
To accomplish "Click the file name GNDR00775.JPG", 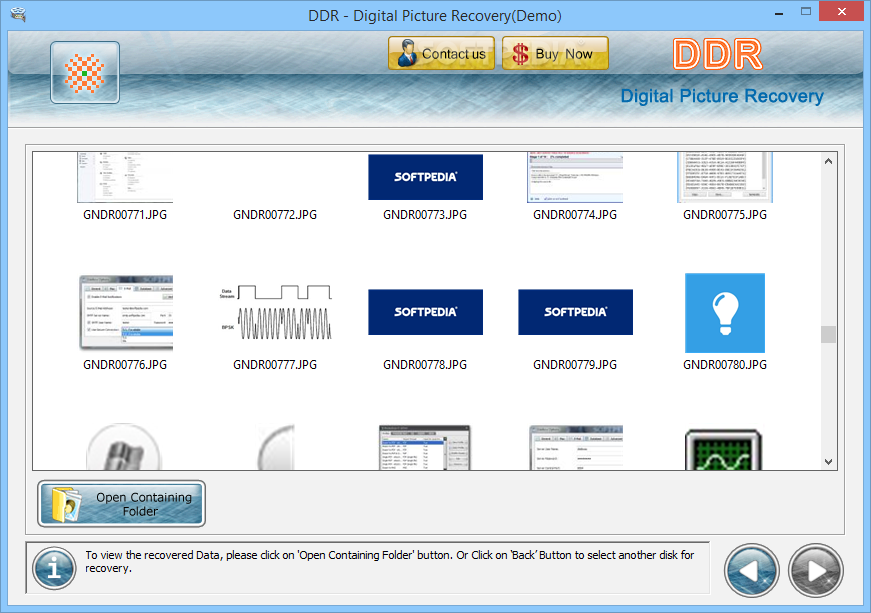I will 725,215.
